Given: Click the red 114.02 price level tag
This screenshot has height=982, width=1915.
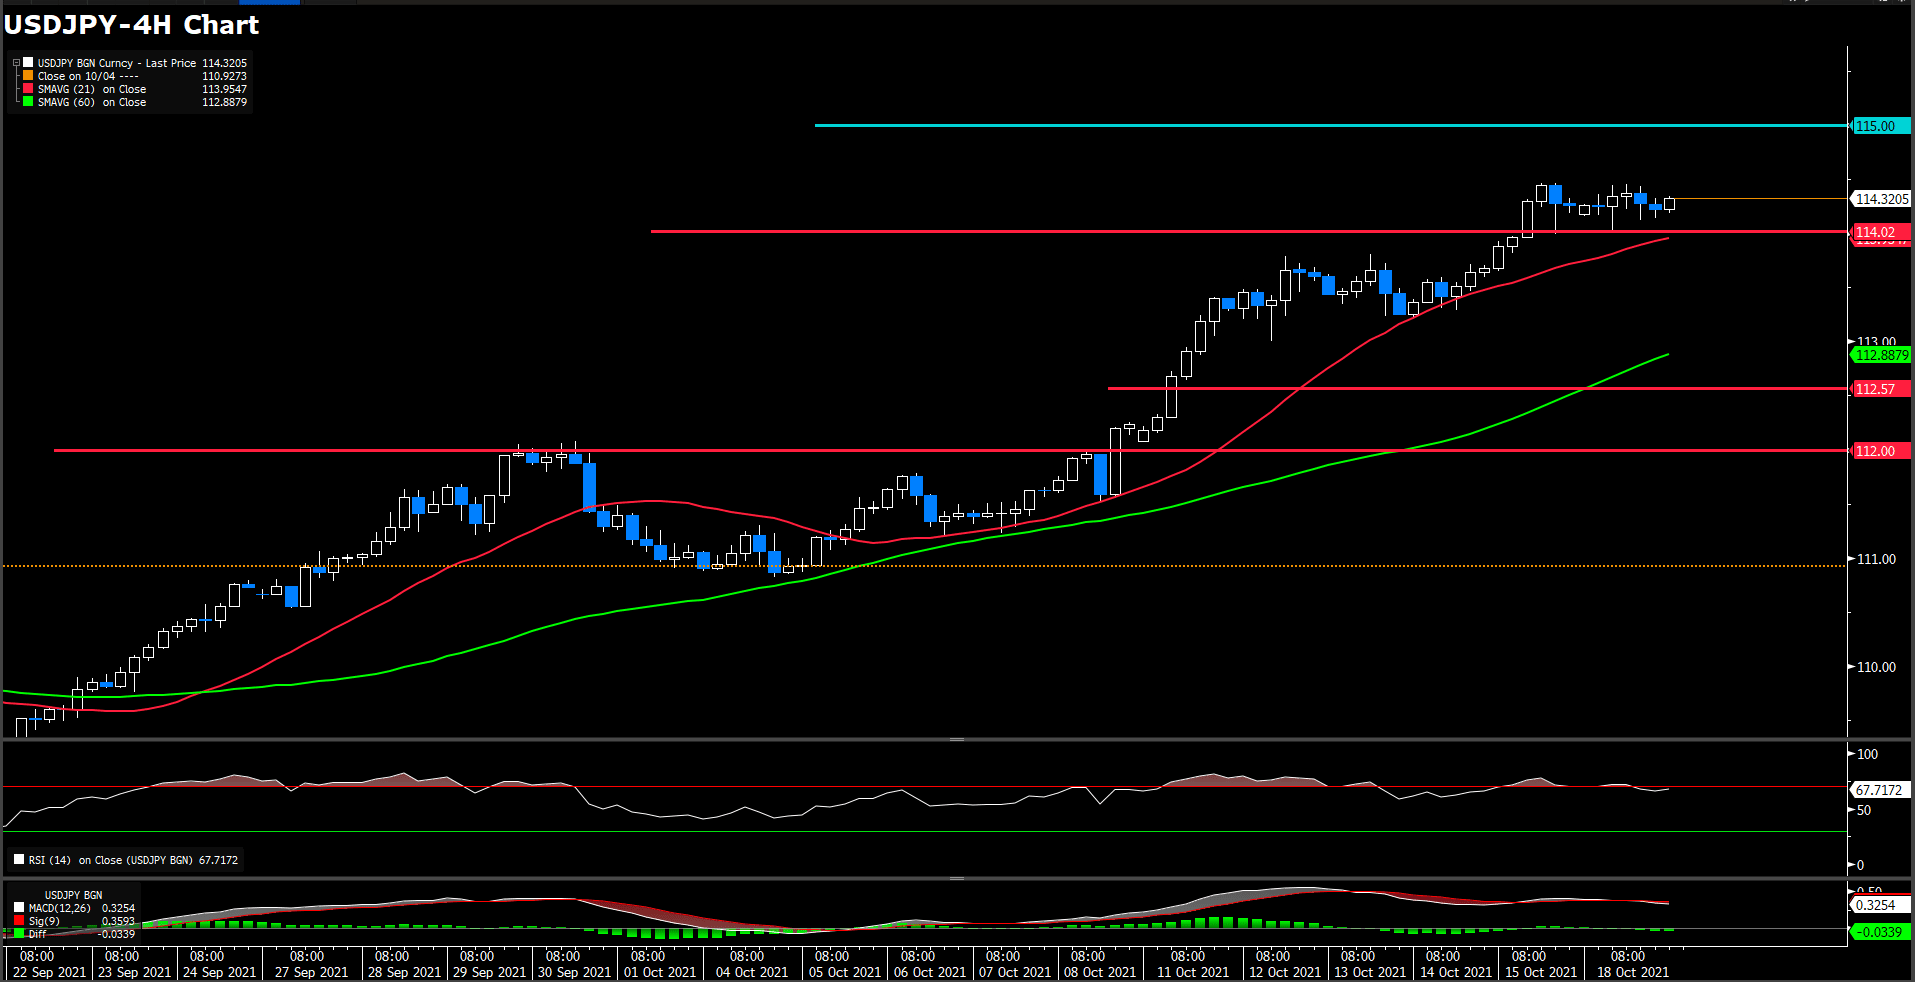Looking at the screenshot, I should [1880, 232].
